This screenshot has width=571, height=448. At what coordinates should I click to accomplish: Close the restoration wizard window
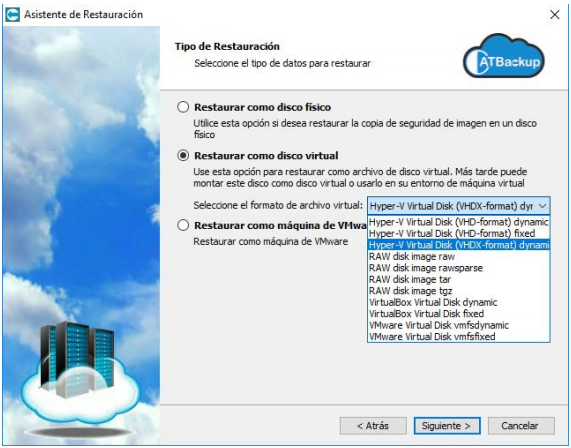point(555,15)
